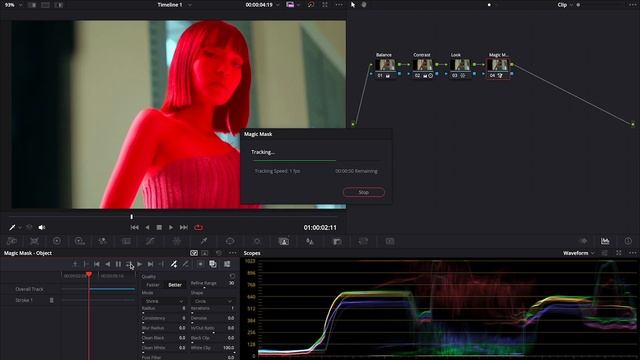Click the Tracking progress bar
The height and width of the screenshot is (360, 640).
(317, 160)
